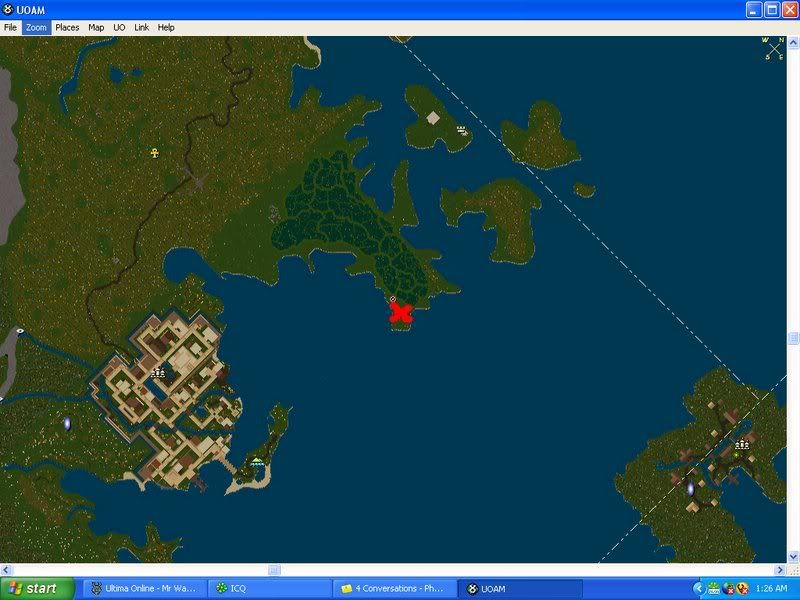
Task: Click the UOAM icon in the title bar
Action: coord(8,9)
